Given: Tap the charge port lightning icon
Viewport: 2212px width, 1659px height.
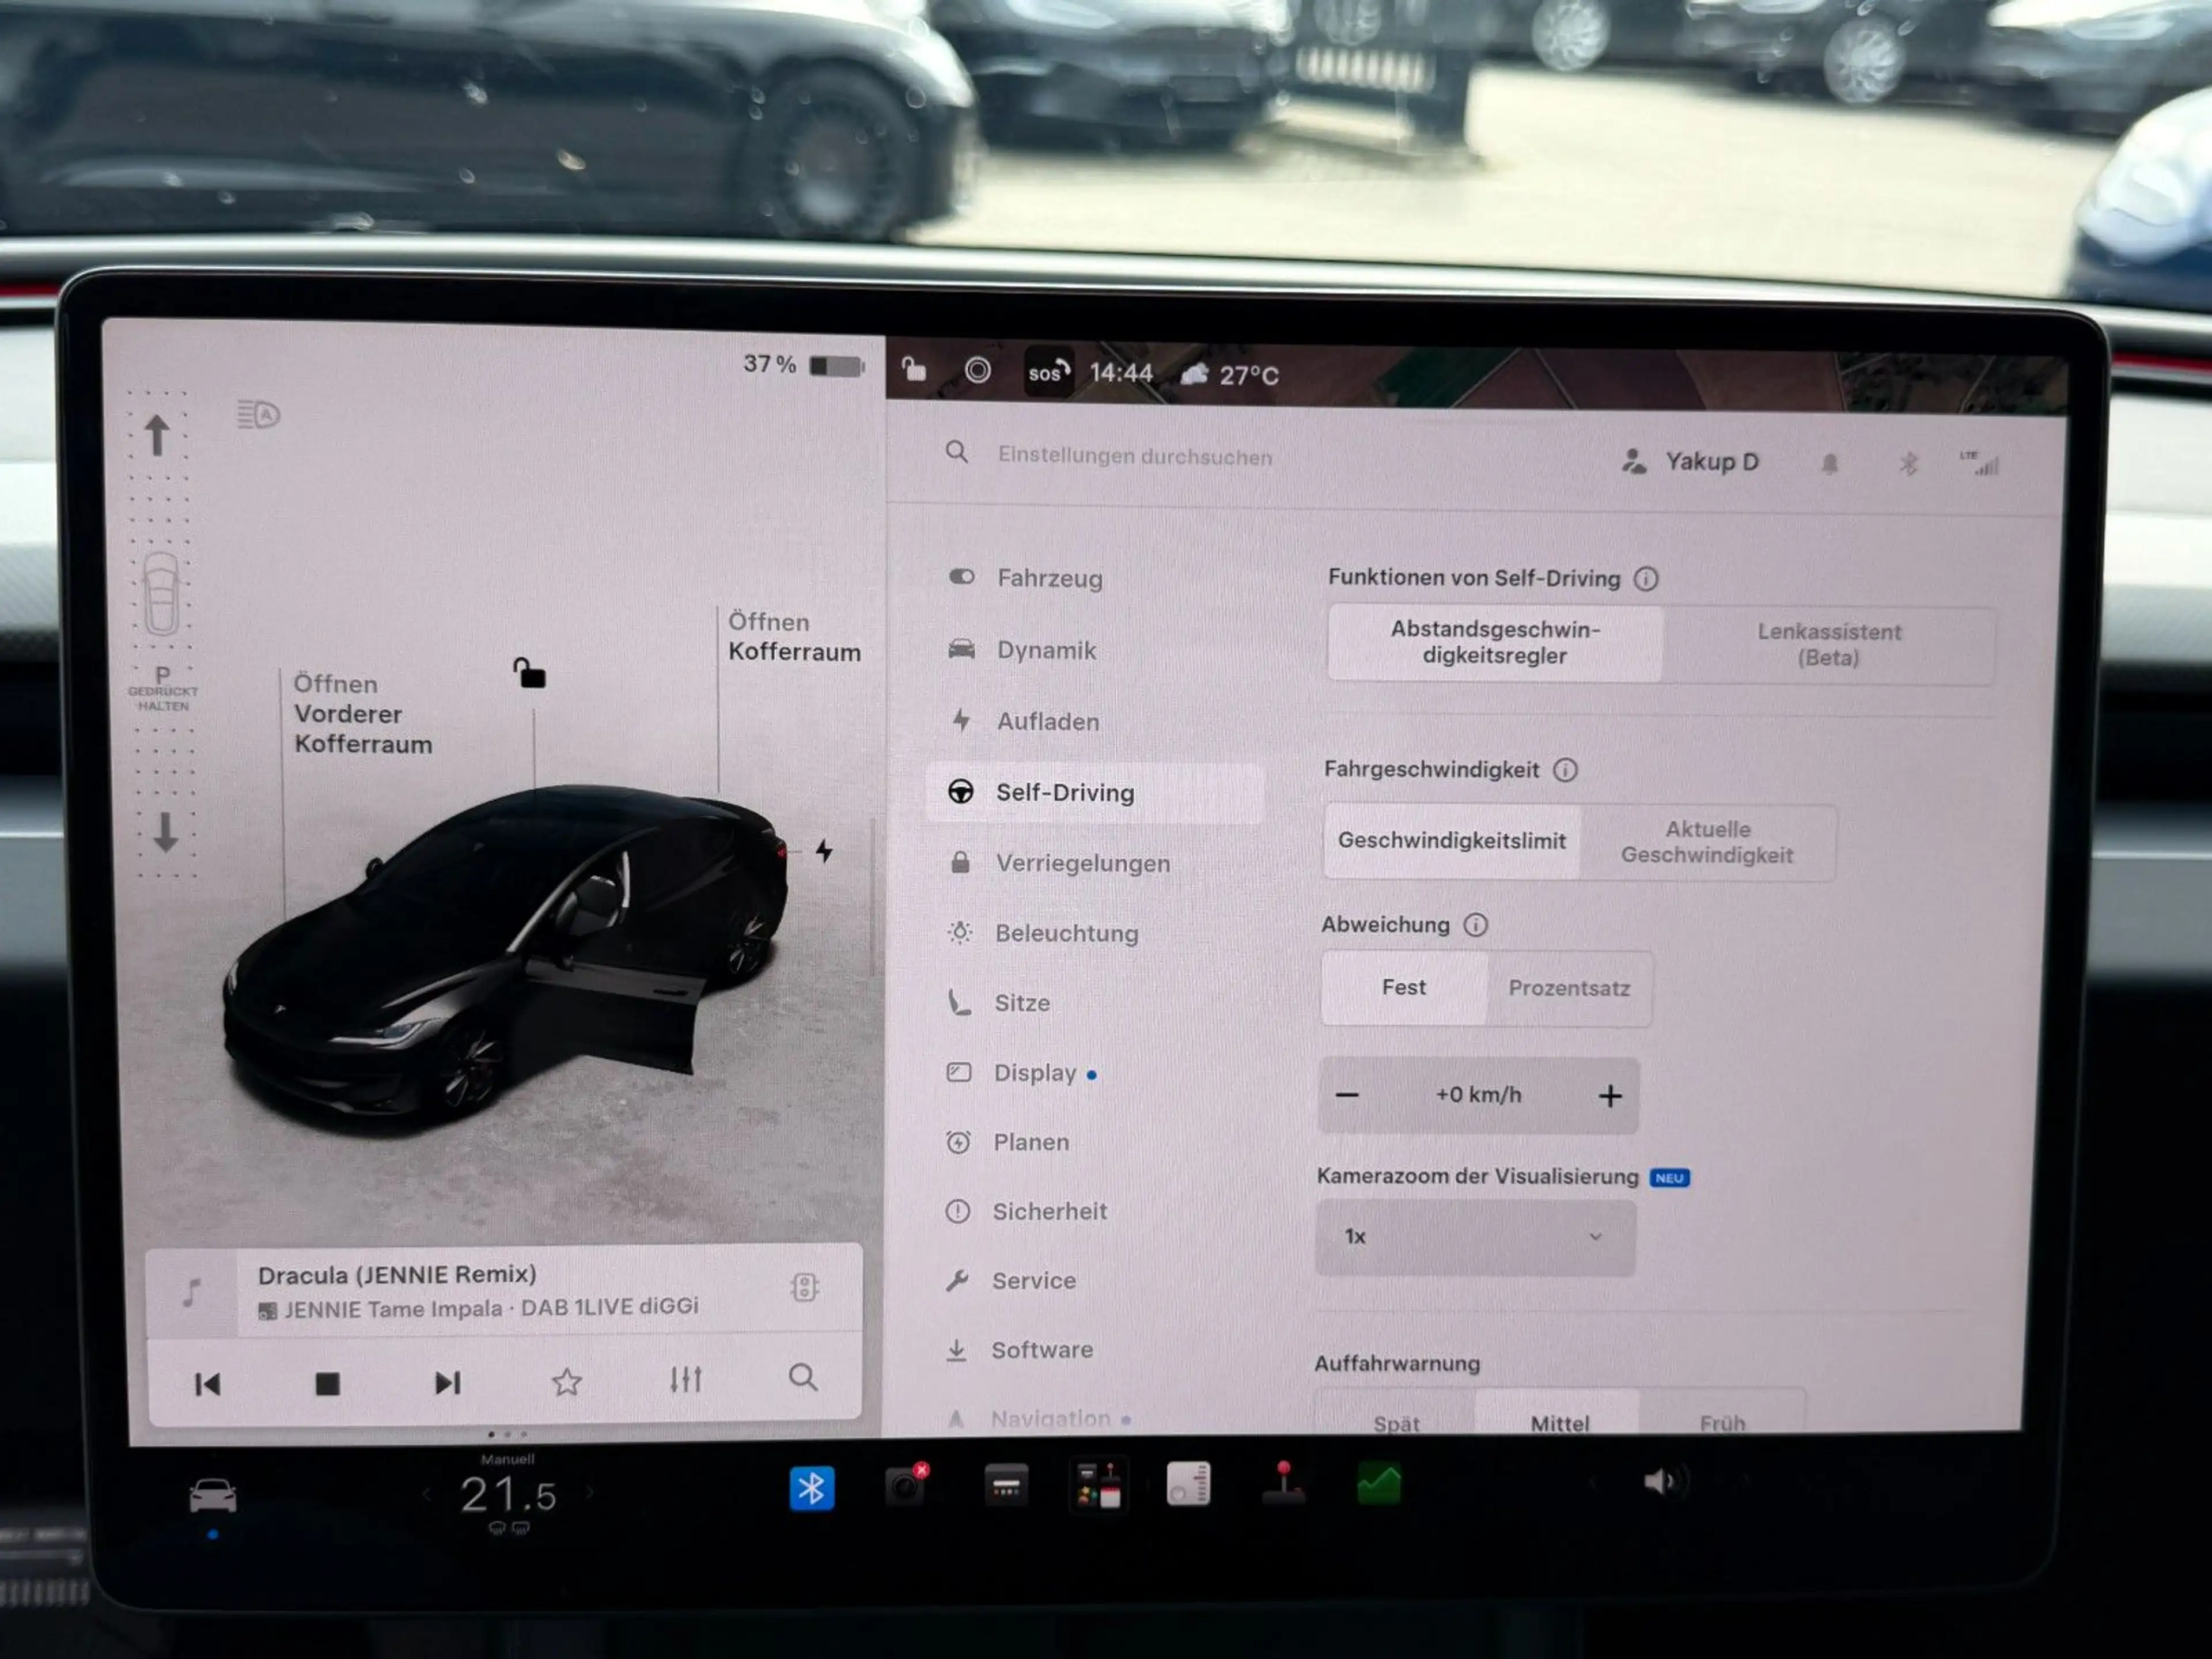Looking at the screenshot, I should tap(824, 851).
